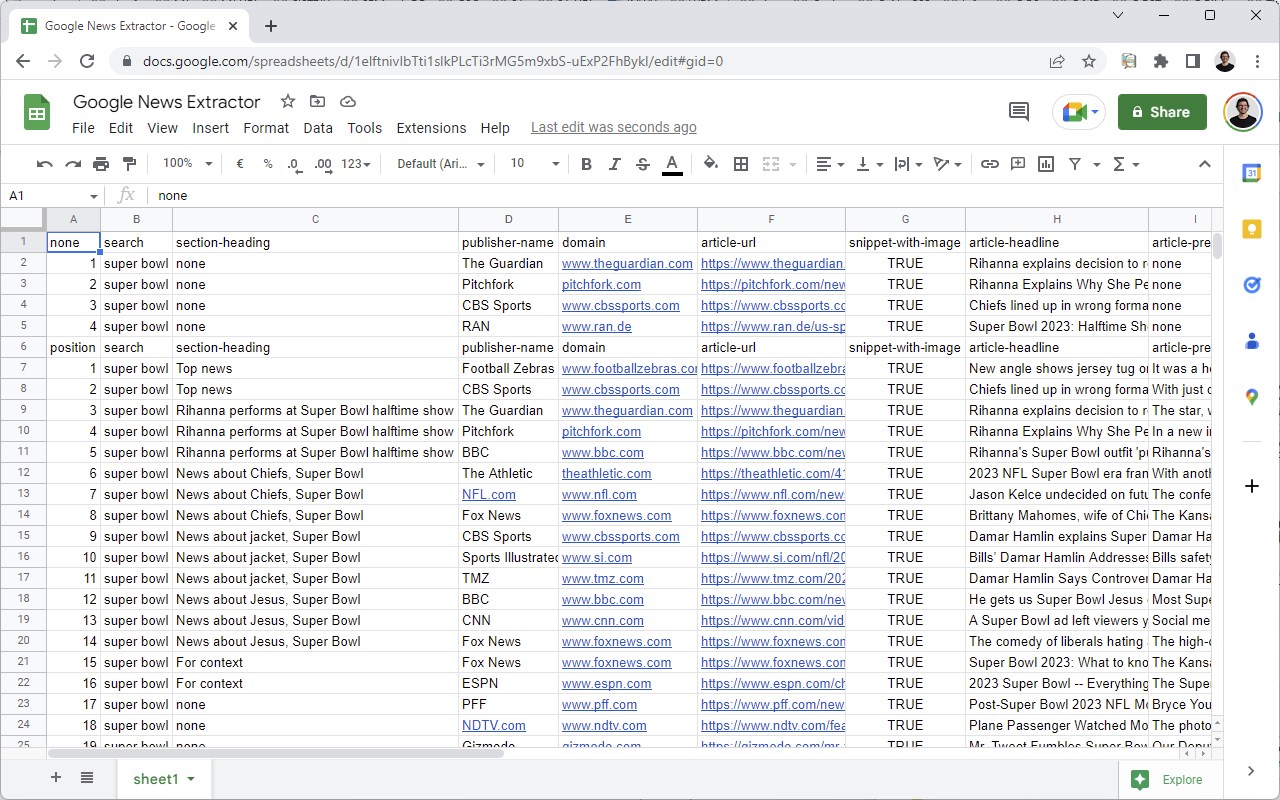Open the File menu
This screenshot has height=800, width=1280.
point(83,128)
